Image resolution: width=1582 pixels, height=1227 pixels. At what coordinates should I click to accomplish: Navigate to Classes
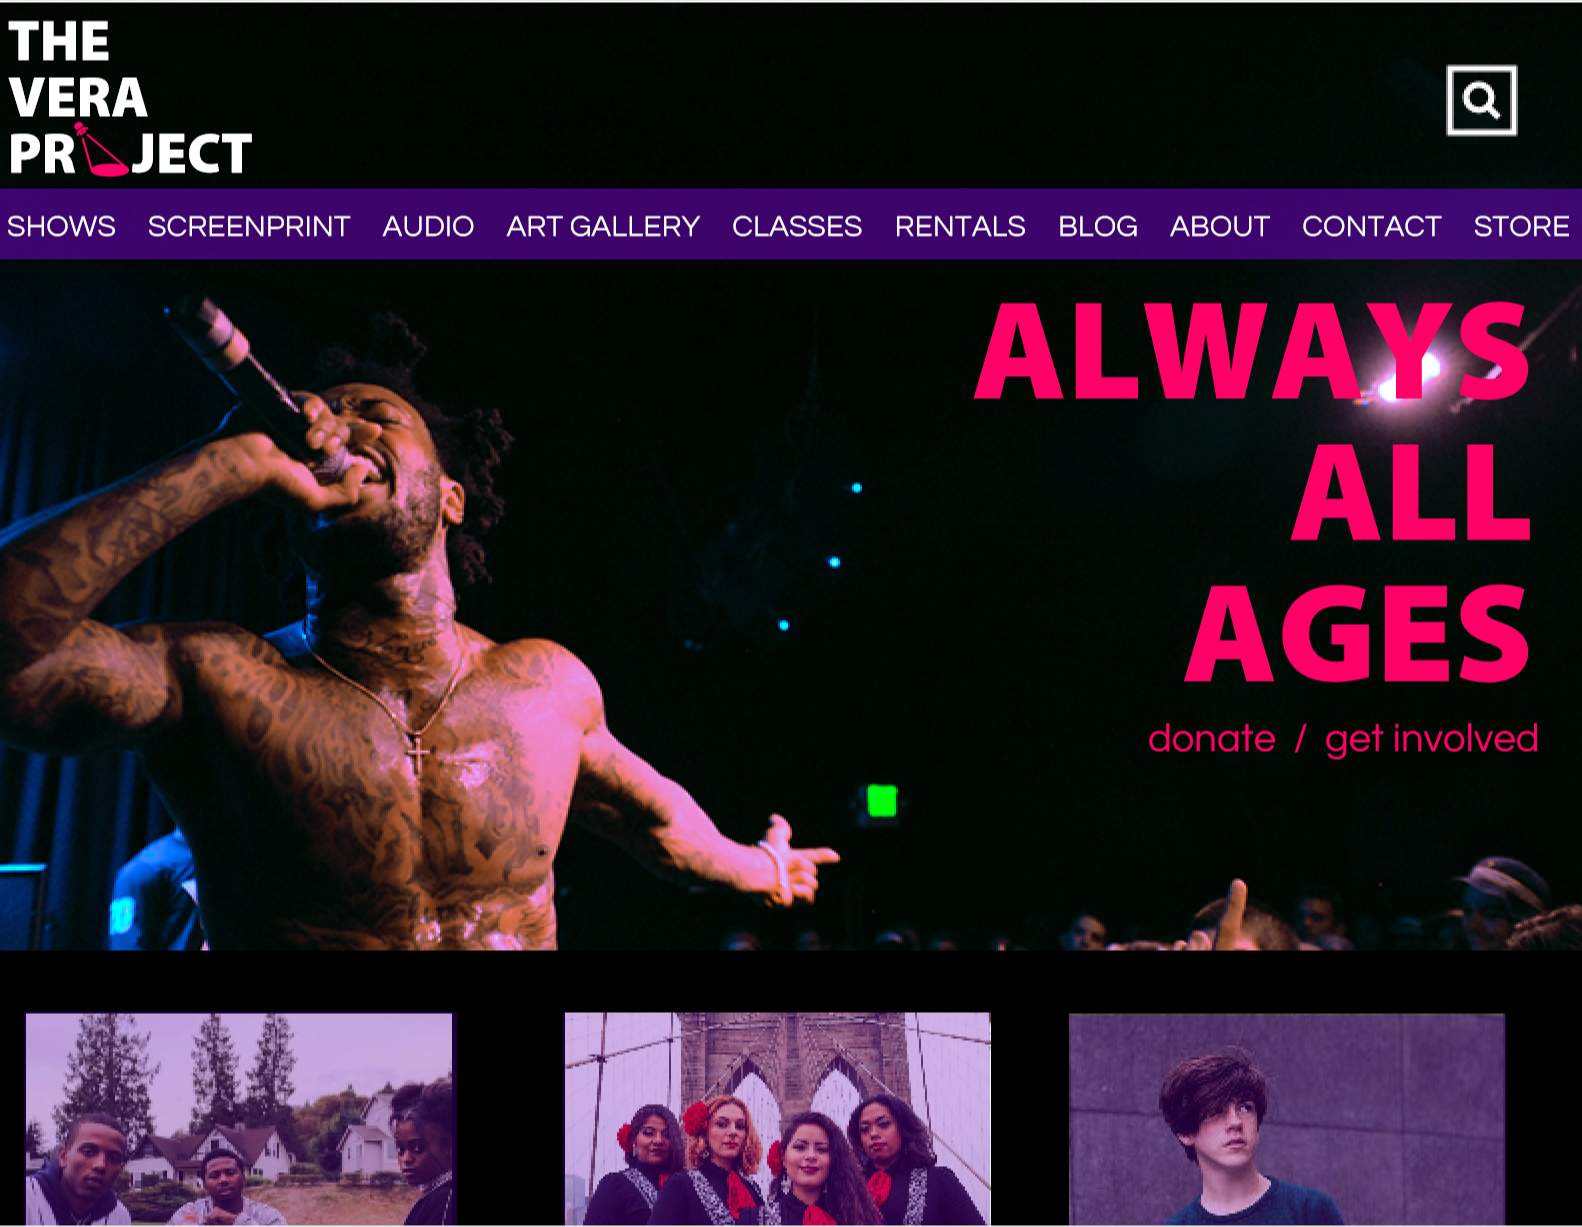click(x=797, y=226)
